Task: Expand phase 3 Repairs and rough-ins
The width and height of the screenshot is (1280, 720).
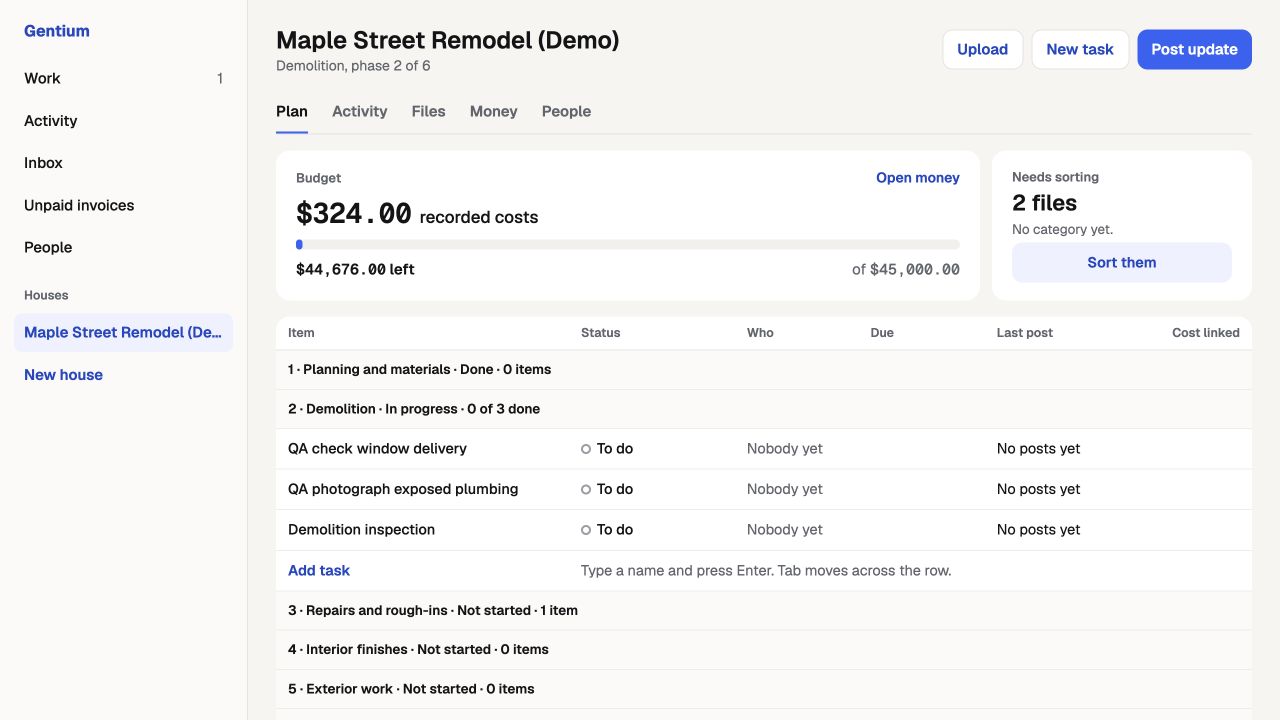Action: point(764,610)
